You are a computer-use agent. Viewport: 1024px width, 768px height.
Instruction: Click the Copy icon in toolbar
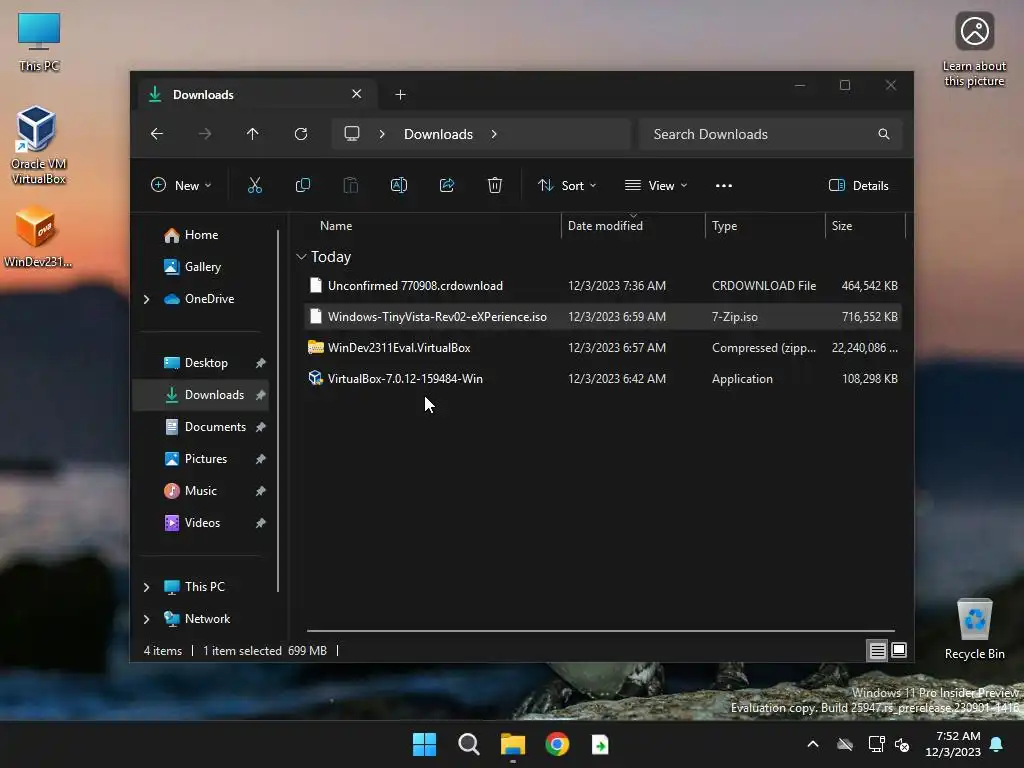coord(302,185)
